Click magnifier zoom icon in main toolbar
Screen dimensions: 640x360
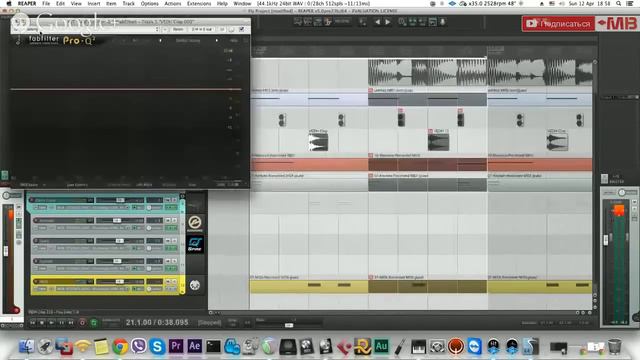point(402,22)
